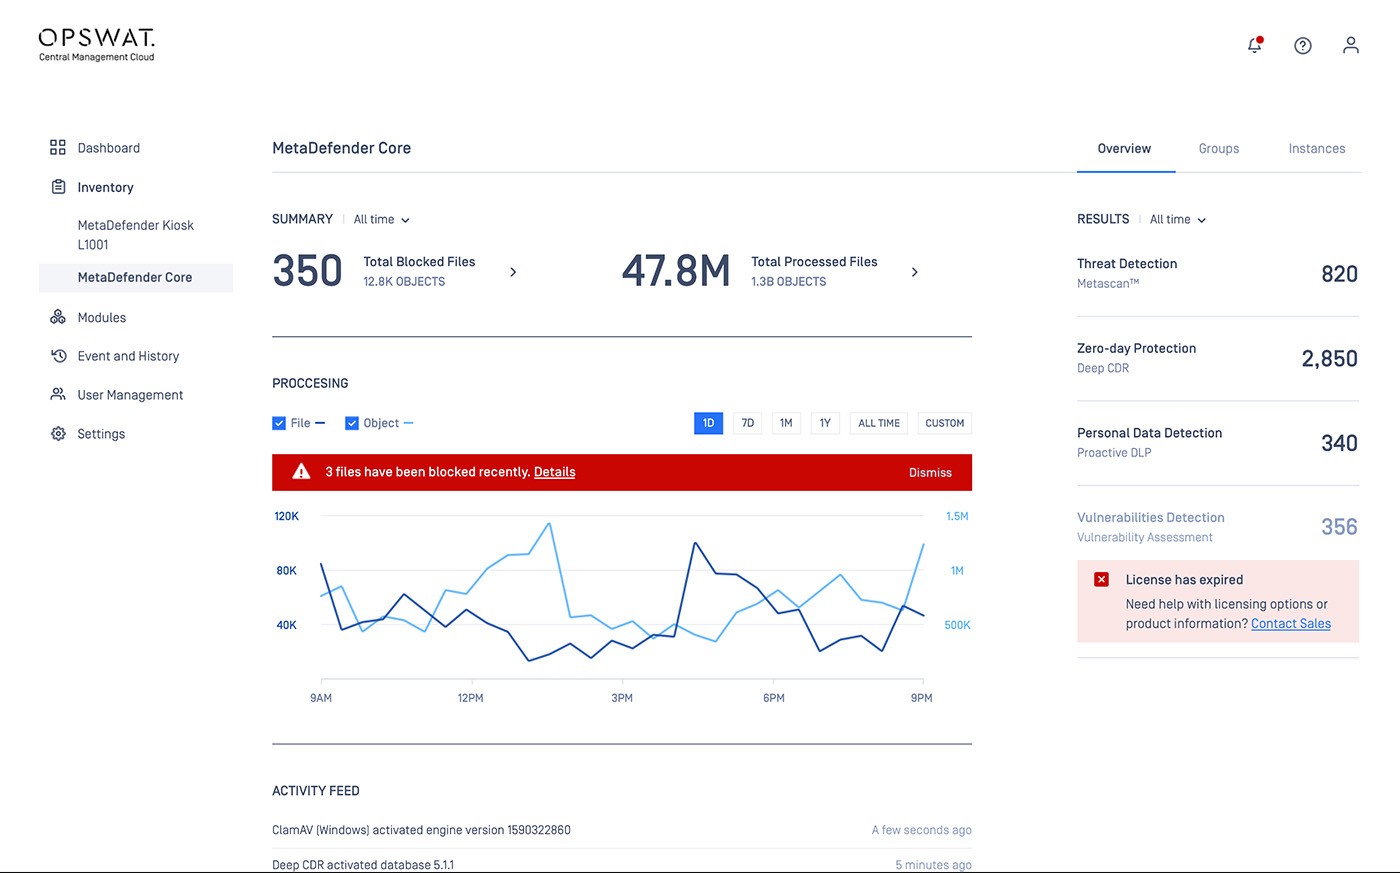Click the A few seconds ago timestamp
Screen dimensions: 1400x873
[921, 830]
